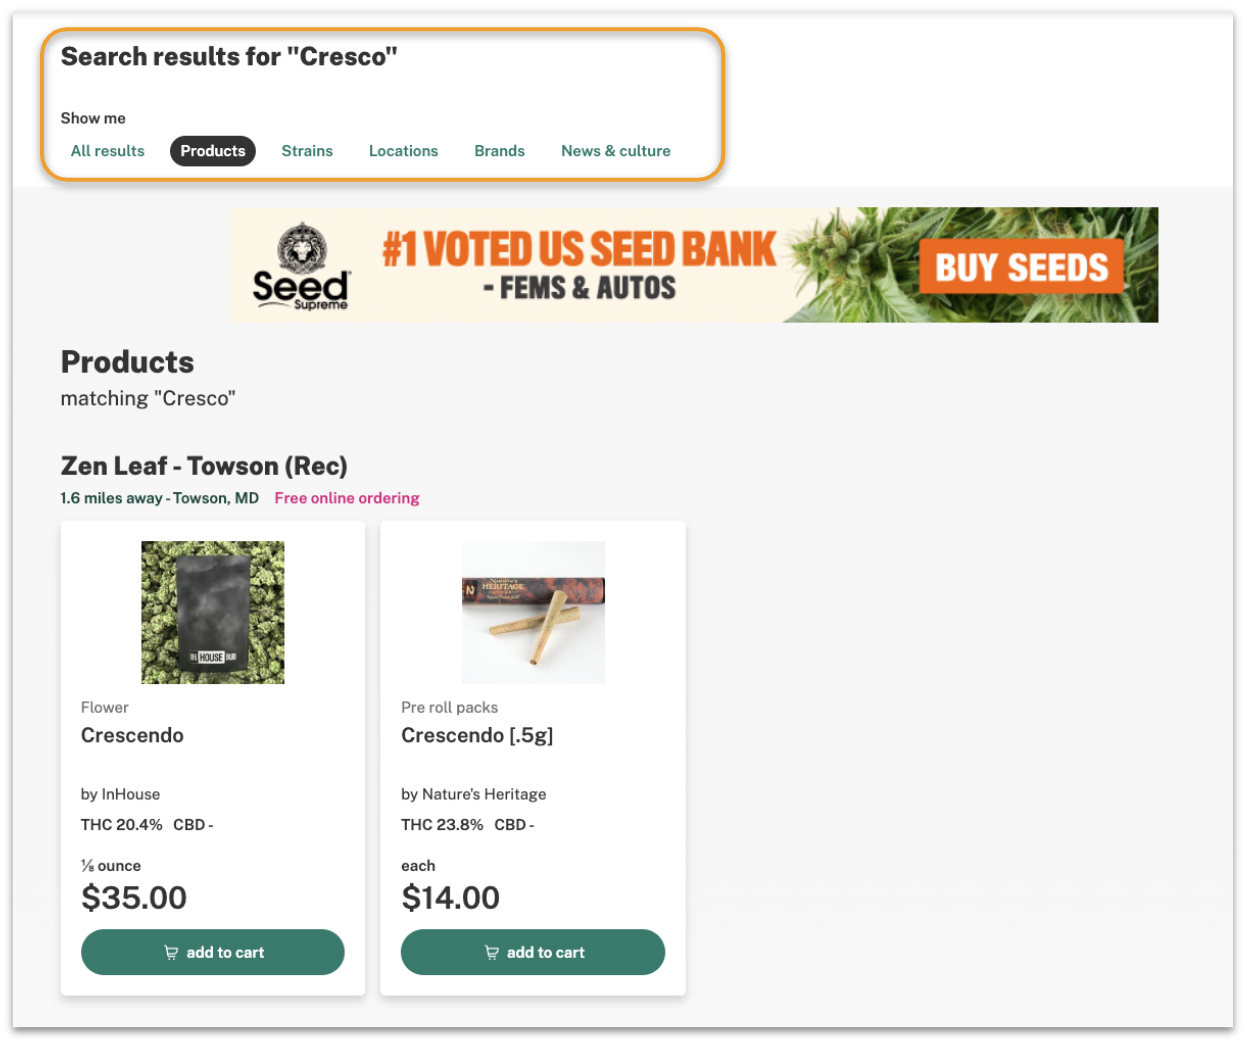View the "Brands" filter tab

pos(500,150)
